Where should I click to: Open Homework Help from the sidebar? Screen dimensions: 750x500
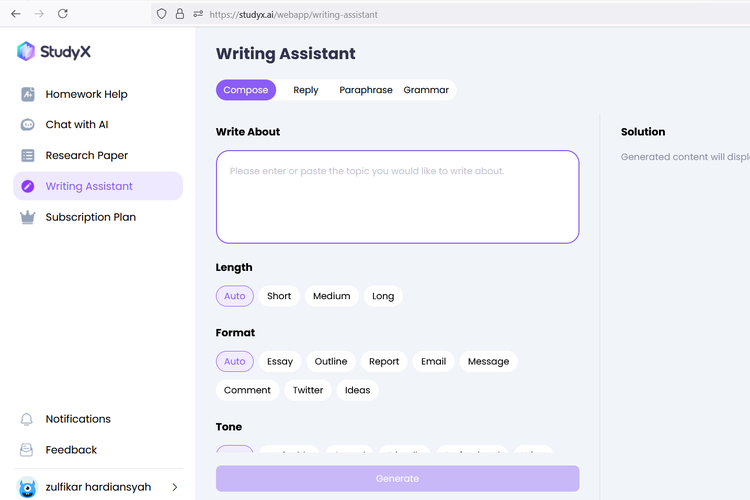pyautogui.click(x=98, y=94)
